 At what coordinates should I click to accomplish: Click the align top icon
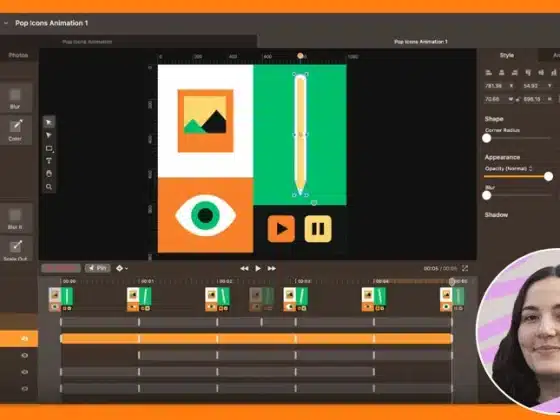(x=528, y=73)
